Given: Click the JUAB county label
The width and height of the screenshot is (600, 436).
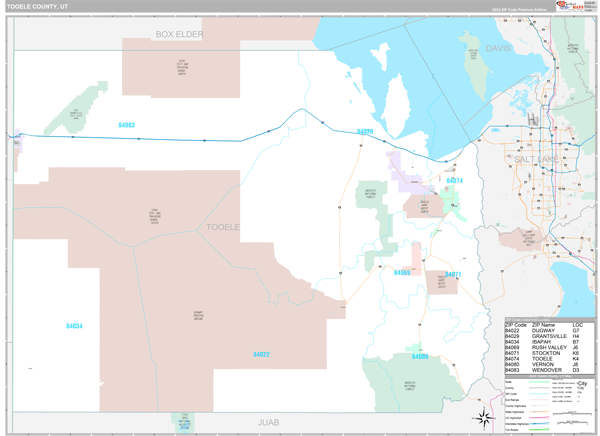Looking at the screenshot, I should click(x=268, y=423).
